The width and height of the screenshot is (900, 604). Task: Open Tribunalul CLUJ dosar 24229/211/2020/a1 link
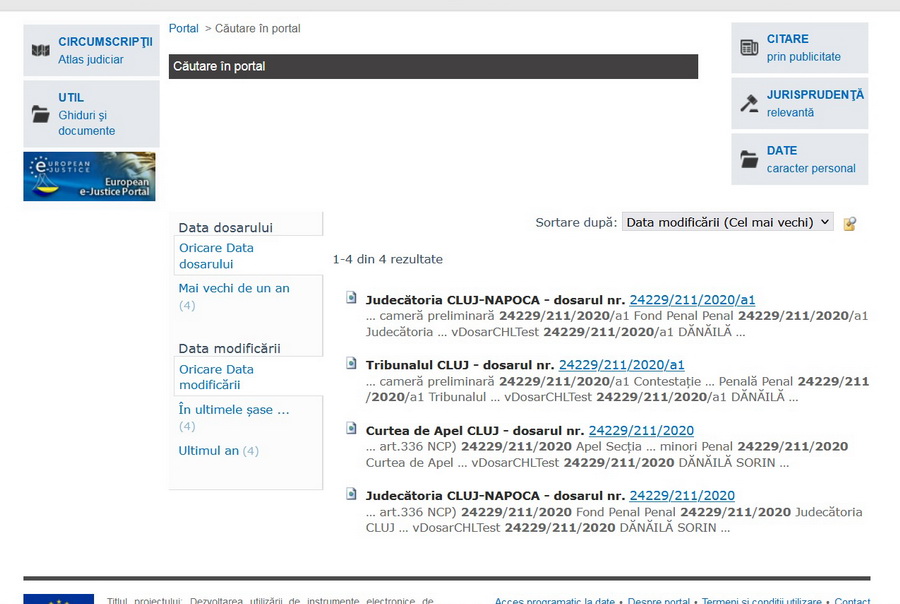point(621,365)
